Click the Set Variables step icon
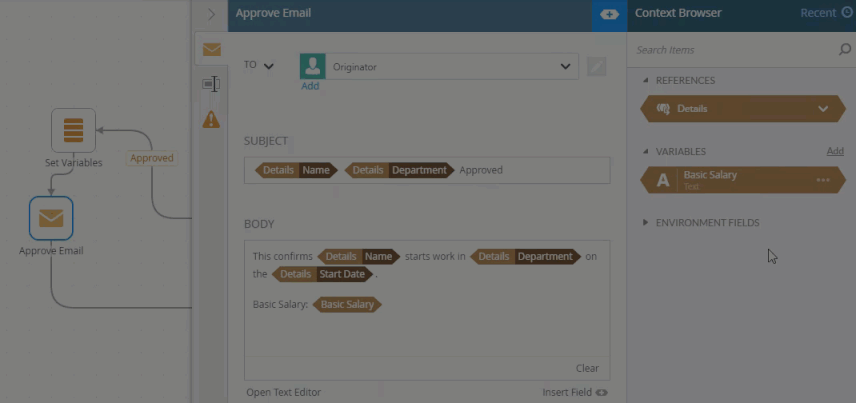 [x=74, y=130]
